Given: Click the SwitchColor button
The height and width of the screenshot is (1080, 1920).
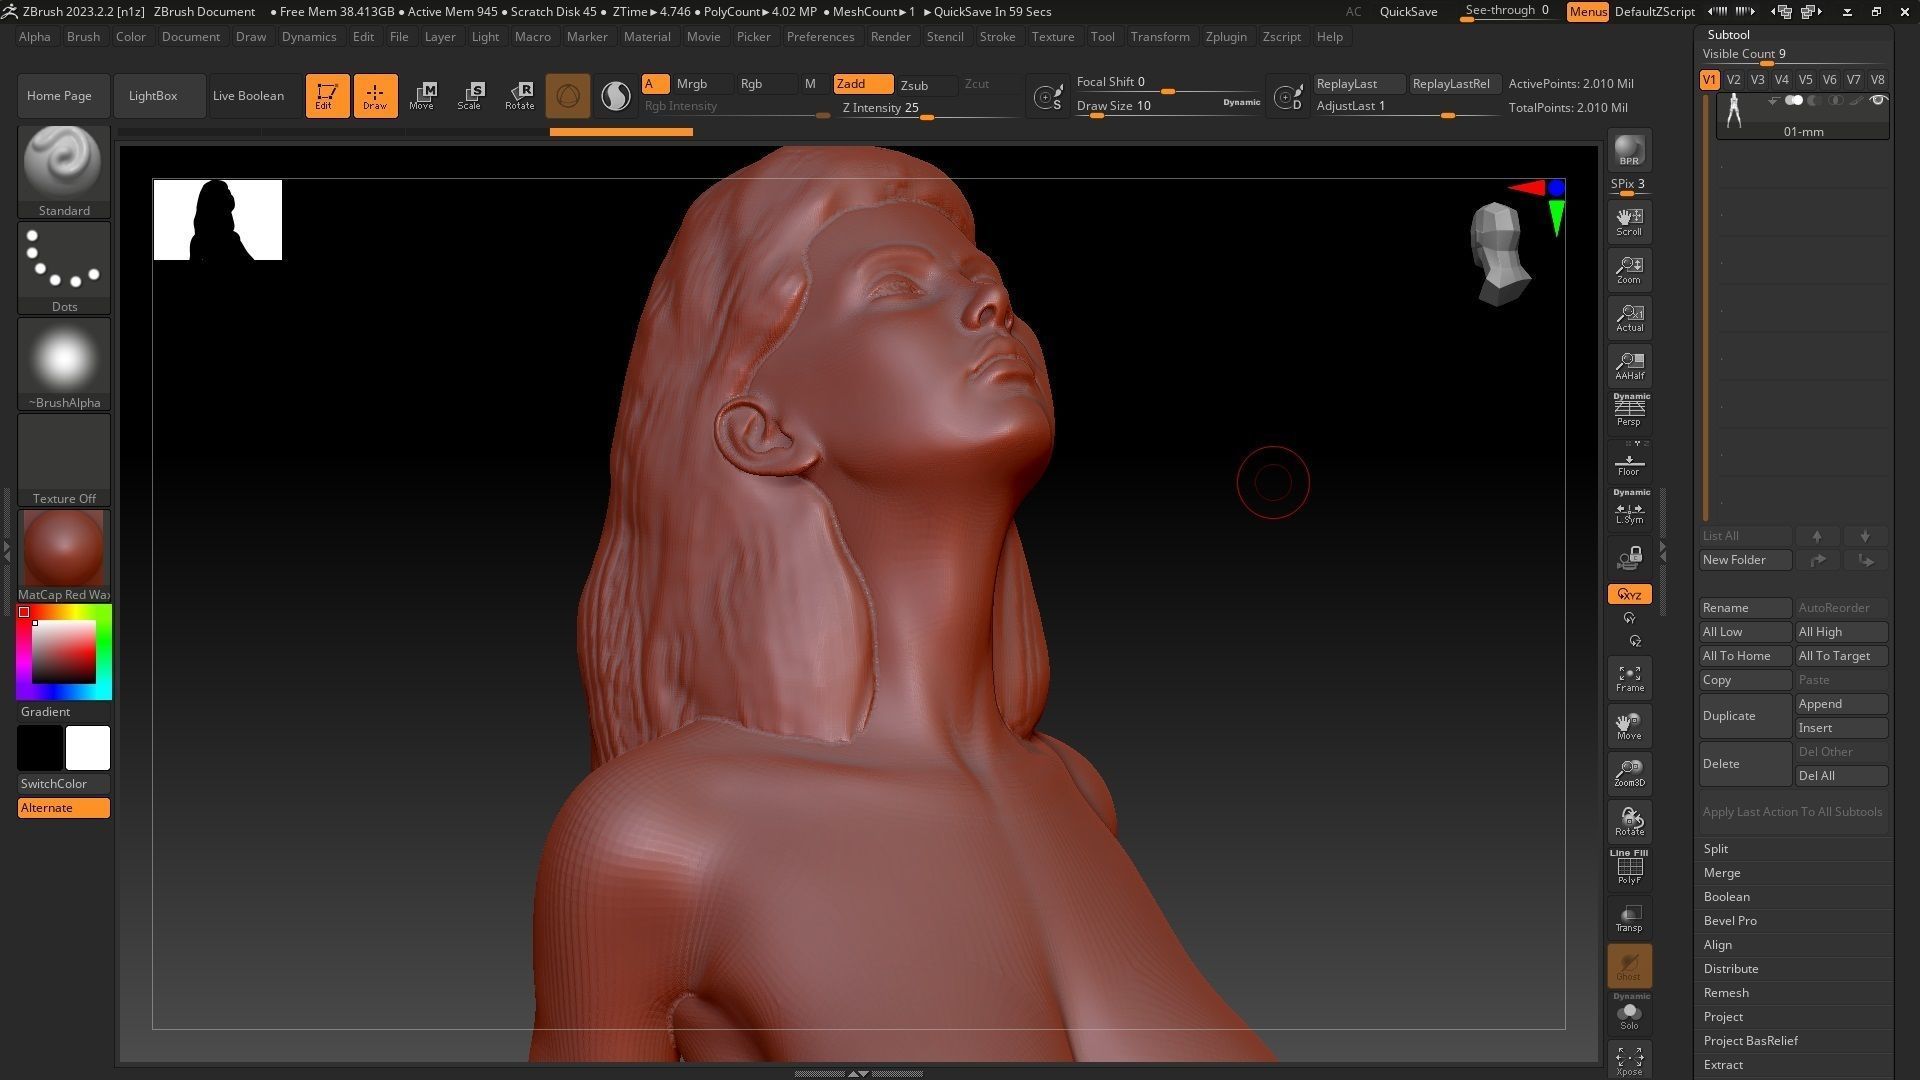Looking at the screenshot, I should [64, 784].
